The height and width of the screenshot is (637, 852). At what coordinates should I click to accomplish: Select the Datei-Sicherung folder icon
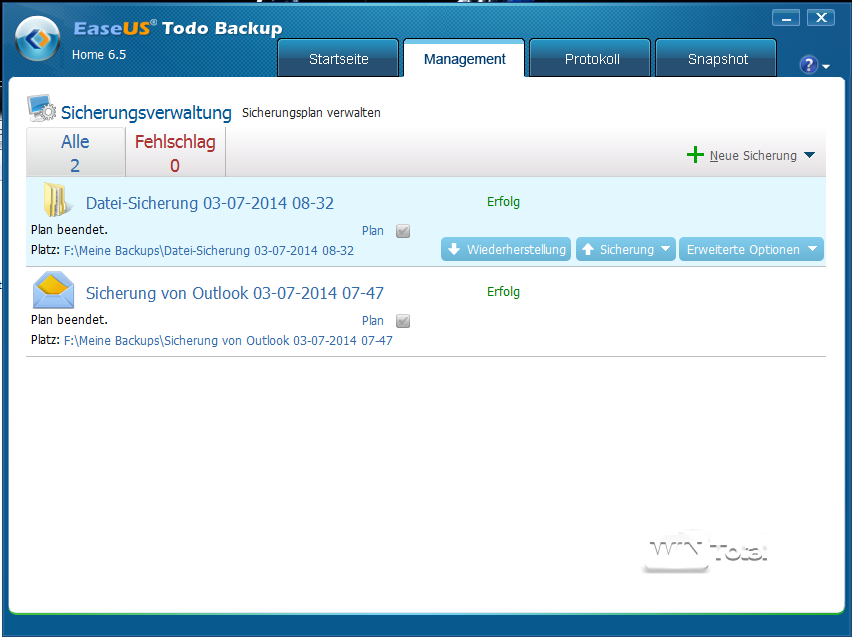point(56,200)
